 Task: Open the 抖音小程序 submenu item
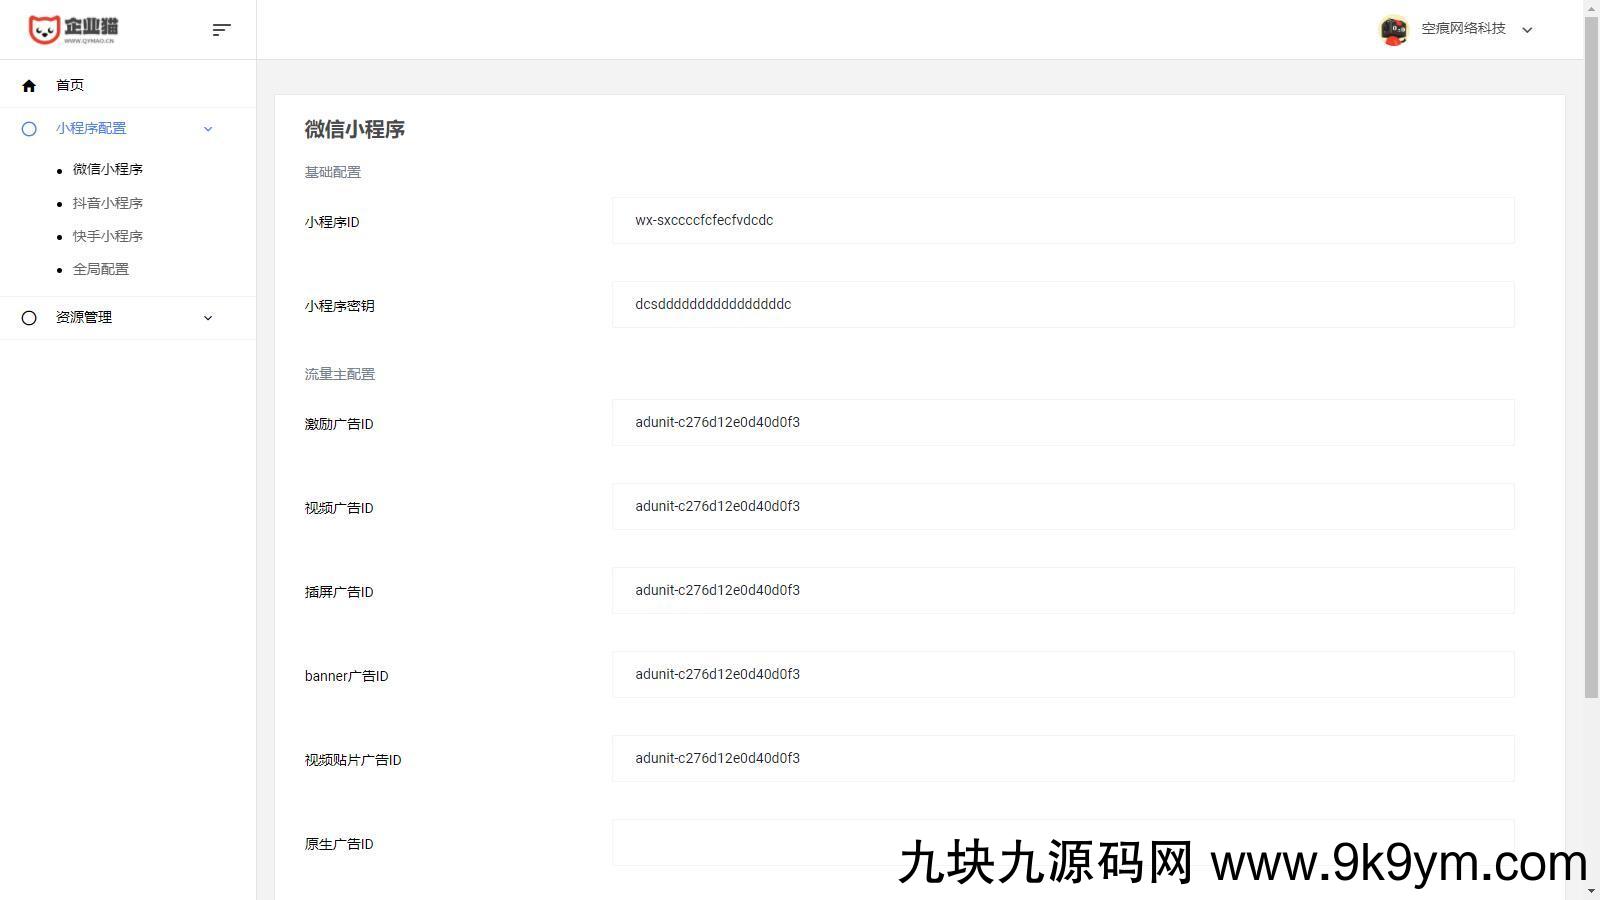click(x=108, y=203)
